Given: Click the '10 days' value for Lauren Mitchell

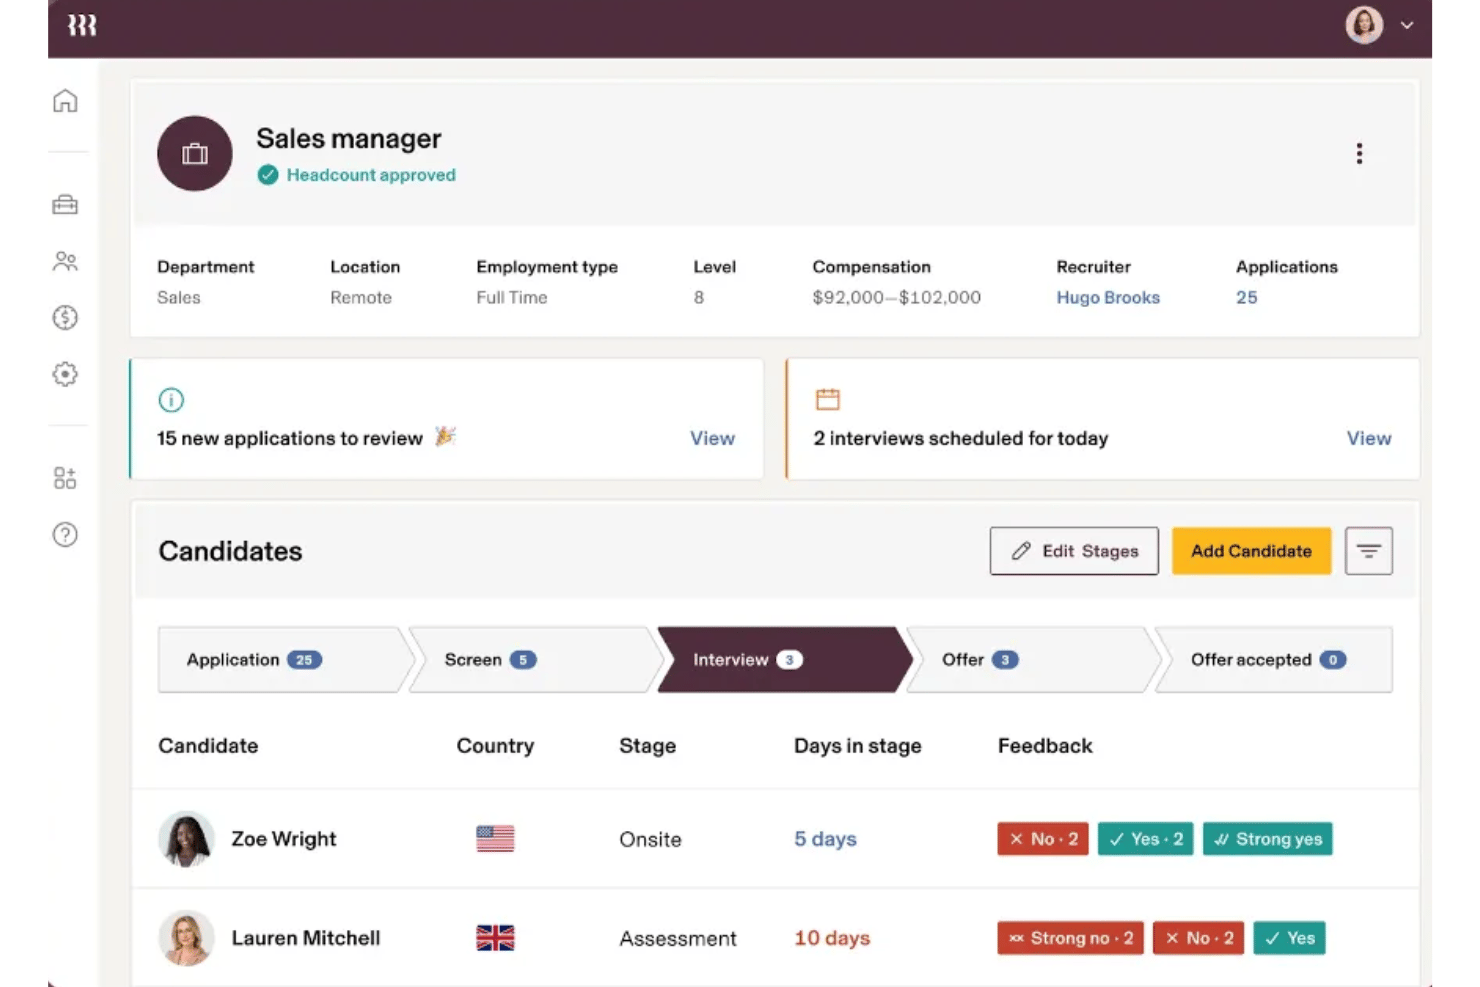Looking at the screenshot, I should coord(832,938).
